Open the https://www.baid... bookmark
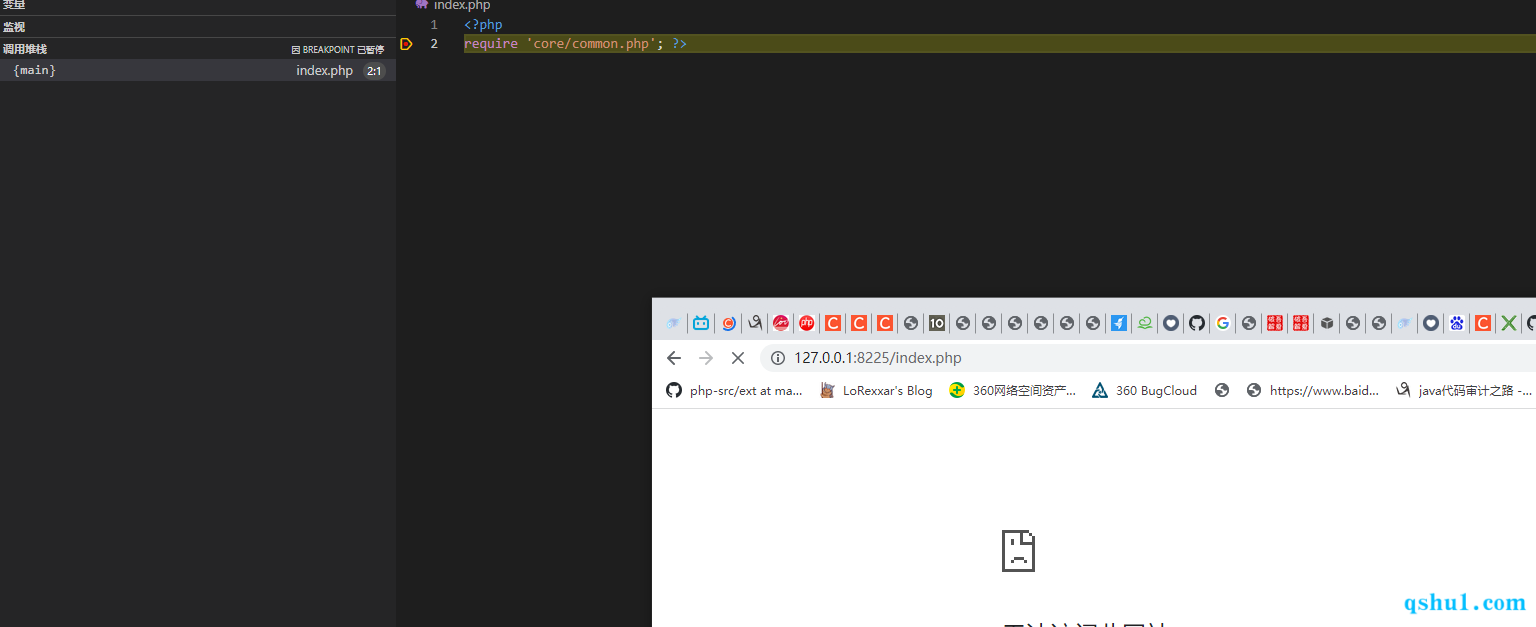1536x627 pixels. click(x=1313, y=391)
